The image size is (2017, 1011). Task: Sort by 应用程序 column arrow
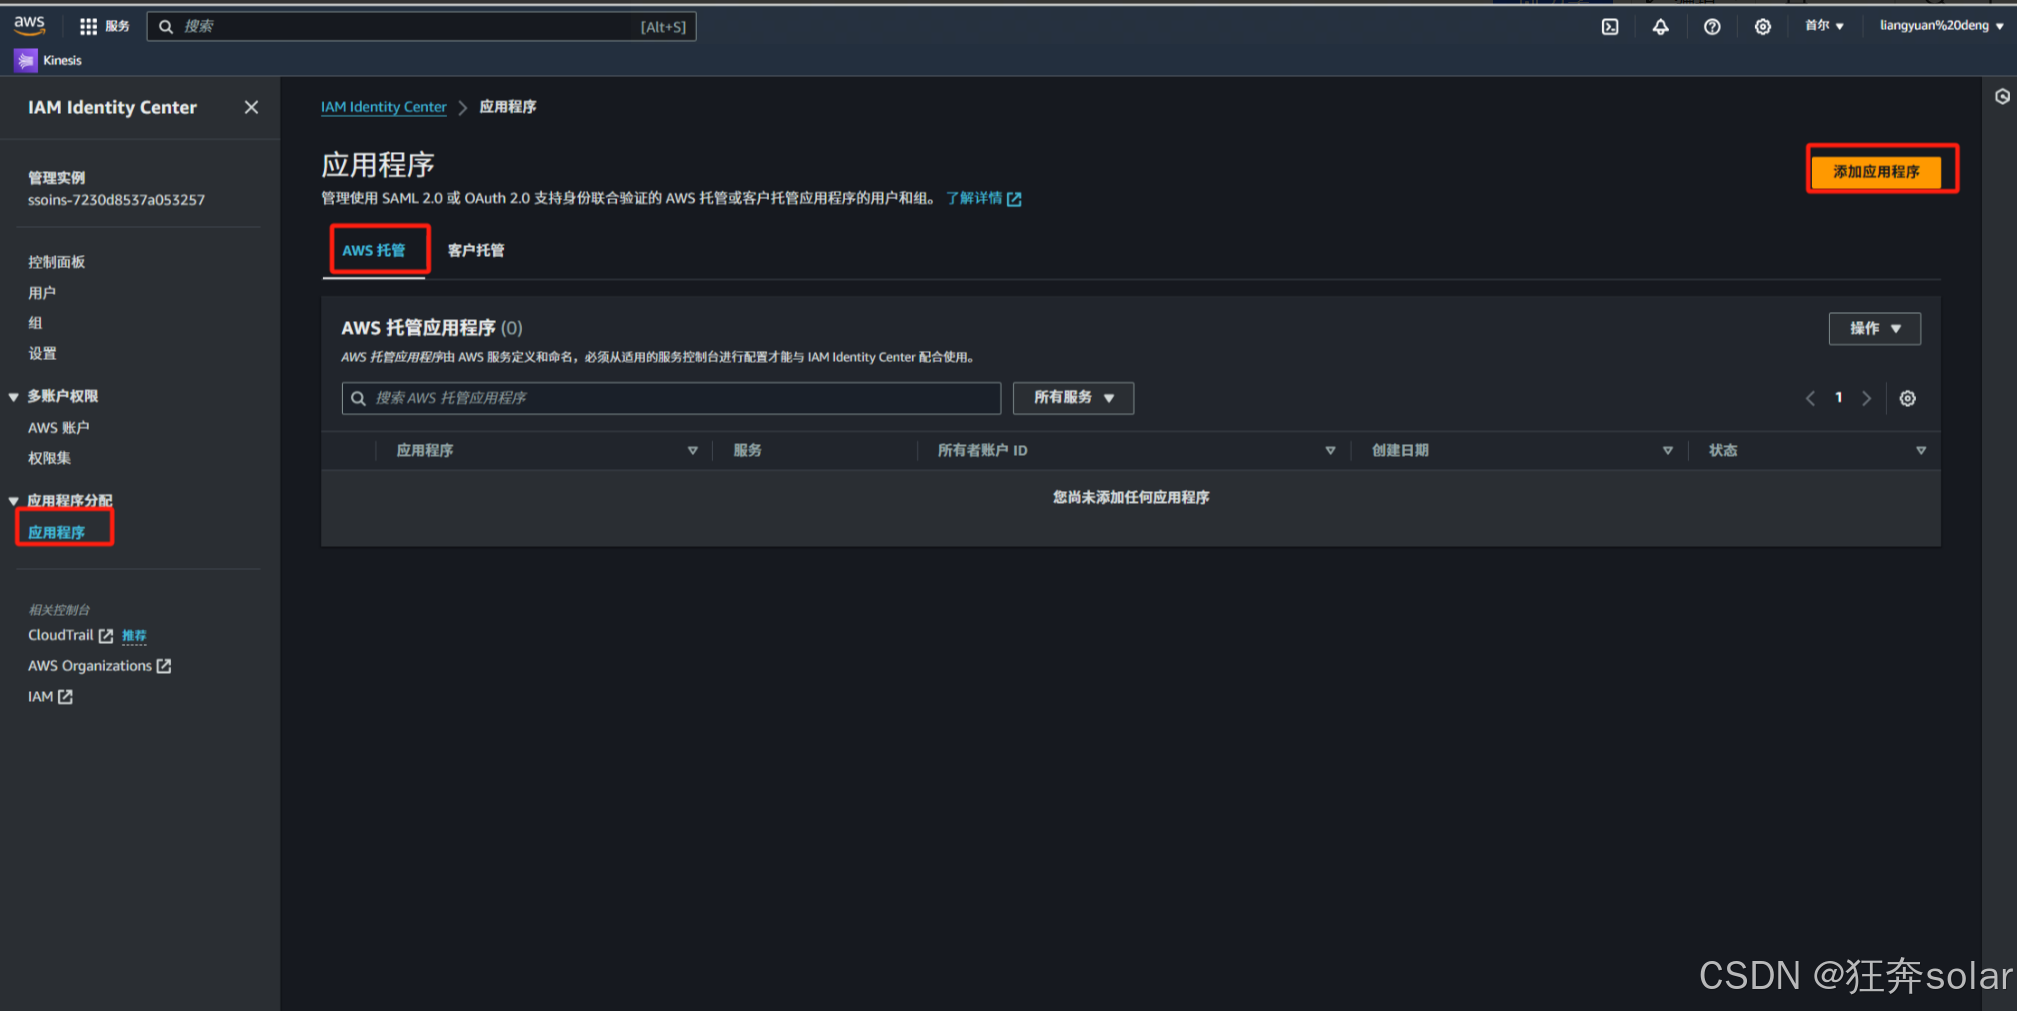coord(692,451)
